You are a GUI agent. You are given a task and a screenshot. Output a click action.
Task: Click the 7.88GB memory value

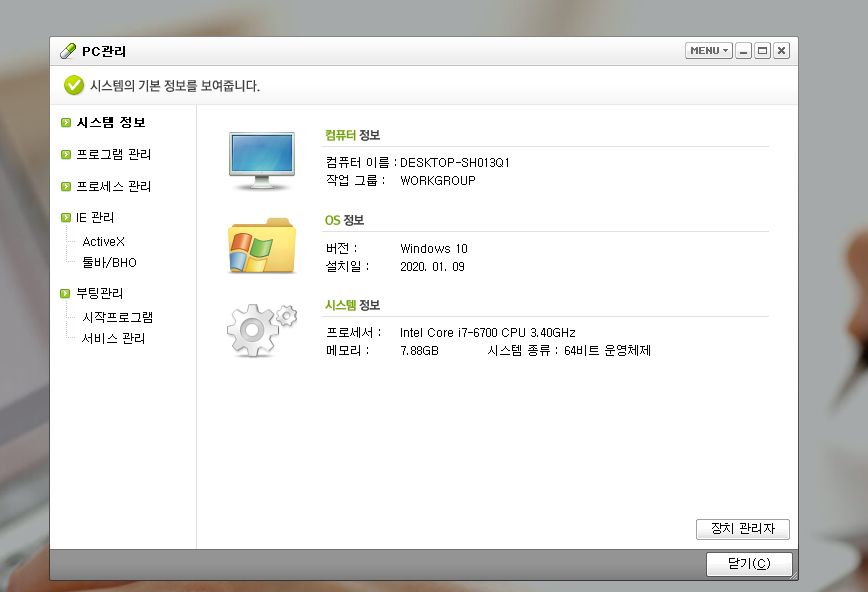pyautogui.click(x=419, y=351)
